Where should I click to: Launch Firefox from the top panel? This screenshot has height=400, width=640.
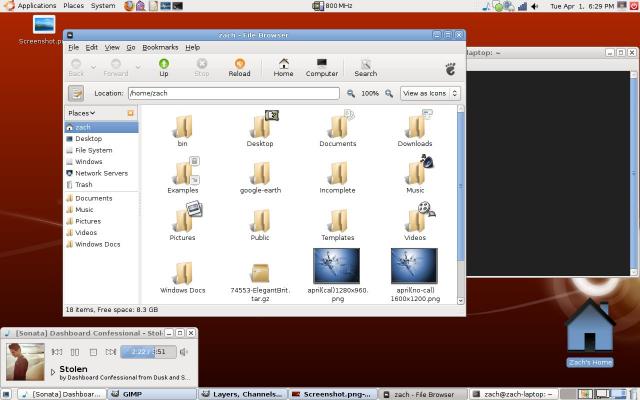[x=129, y=6]
